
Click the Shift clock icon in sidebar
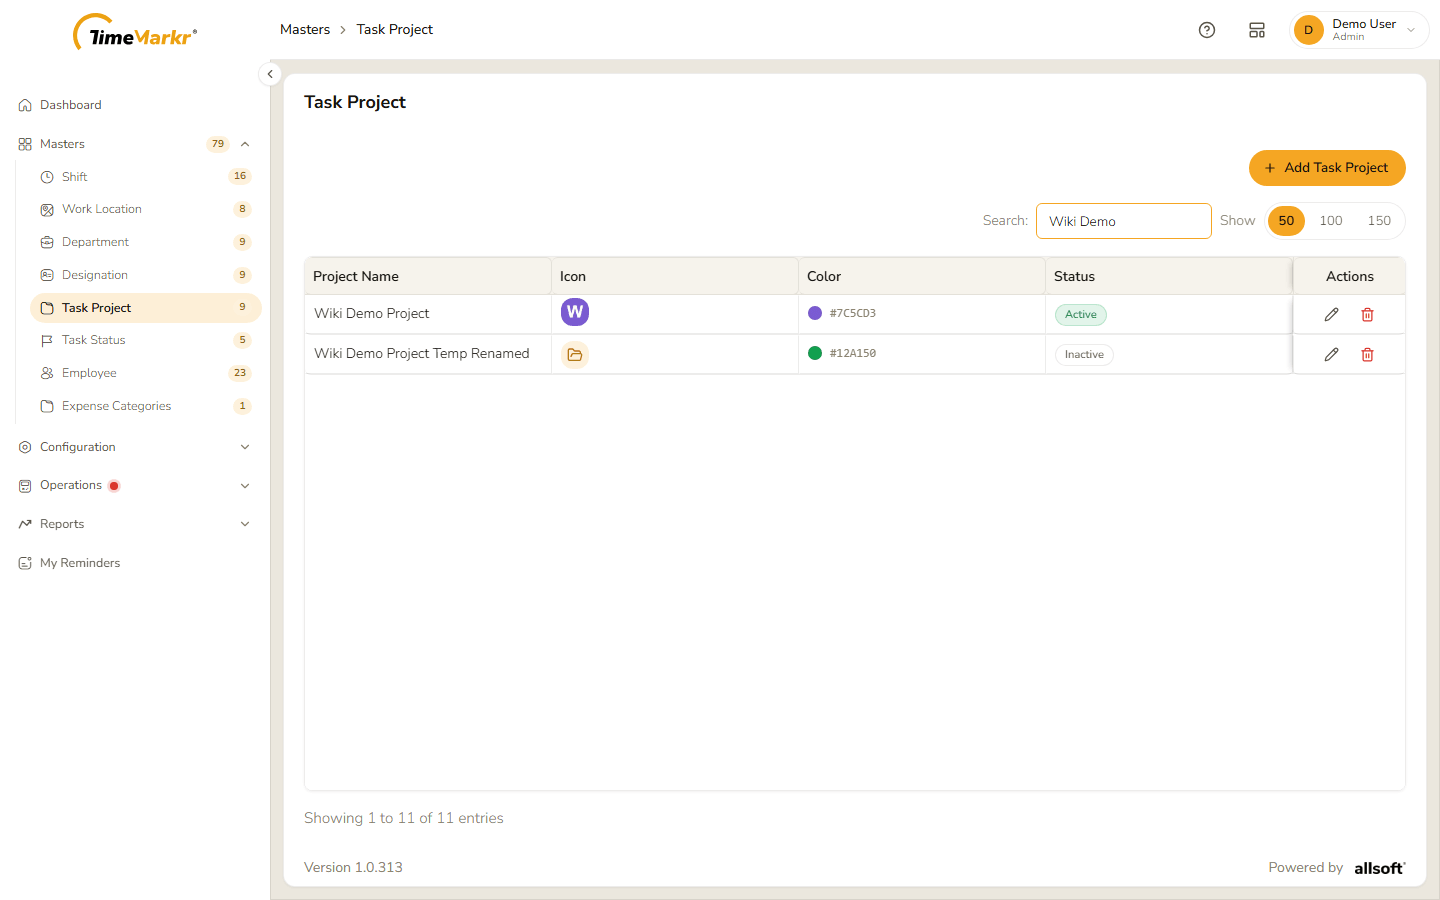coord(47,177)
